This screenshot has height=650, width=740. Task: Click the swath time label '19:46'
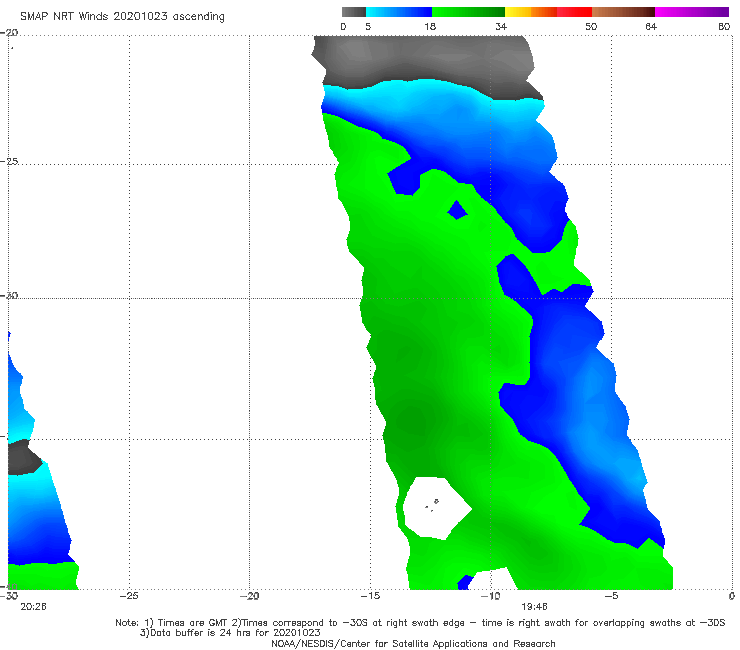tap(534, 607)
